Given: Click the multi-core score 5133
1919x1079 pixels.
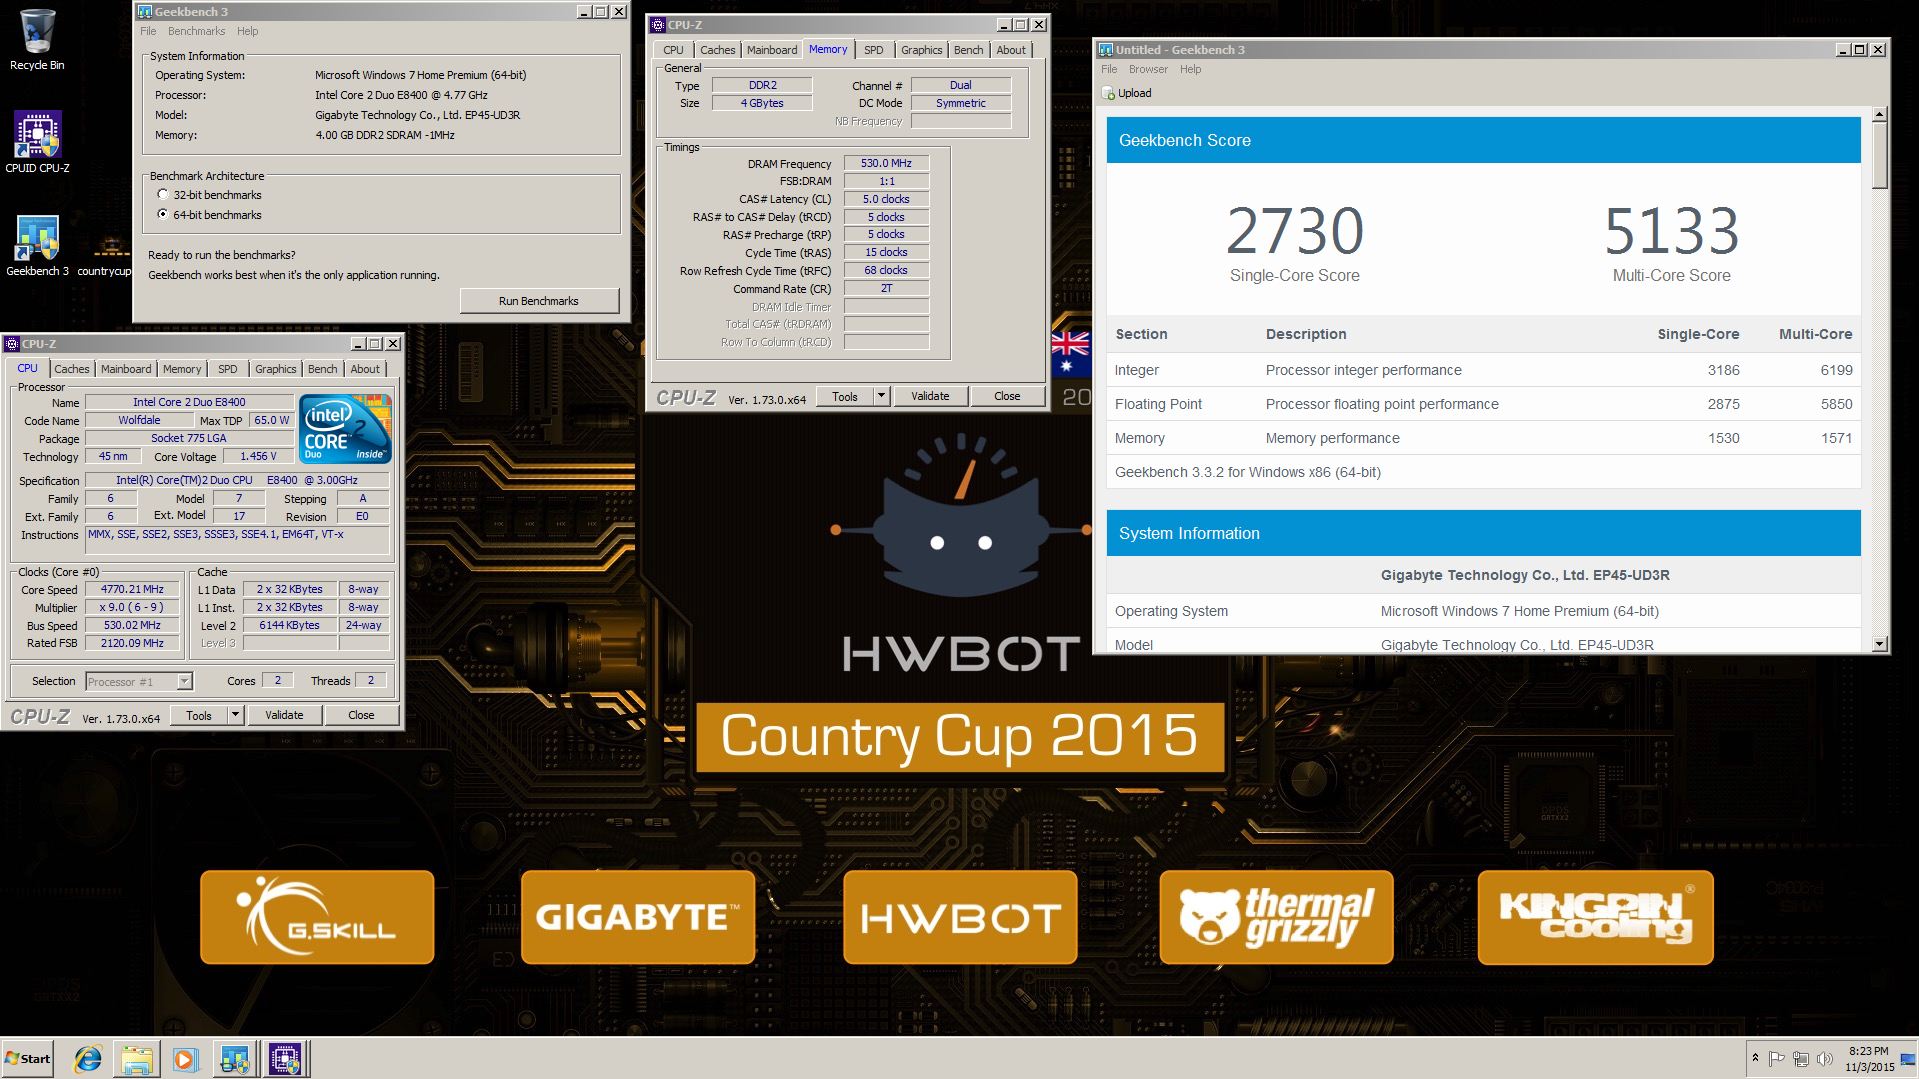Looking at the screenshot, I should pos(1671,232).
